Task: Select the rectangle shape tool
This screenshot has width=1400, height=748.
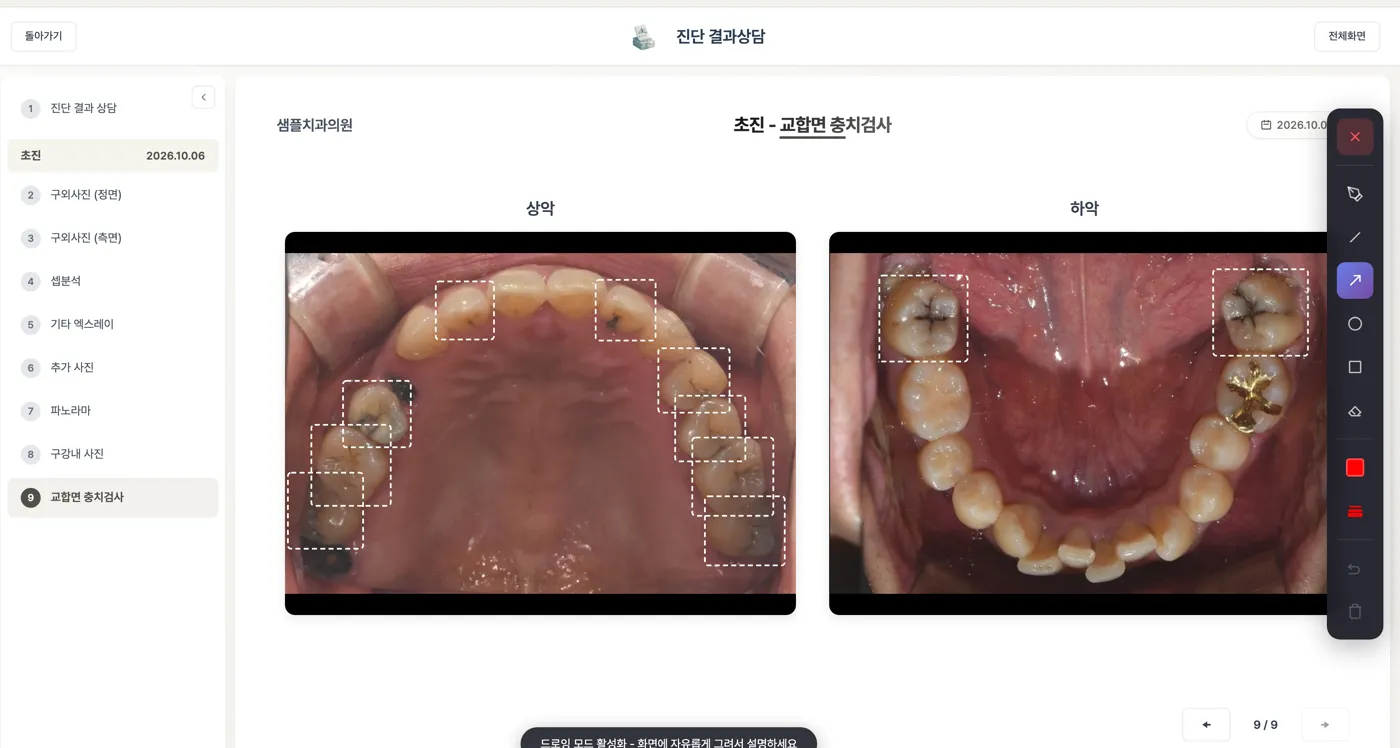Action: pos(1355,367)
